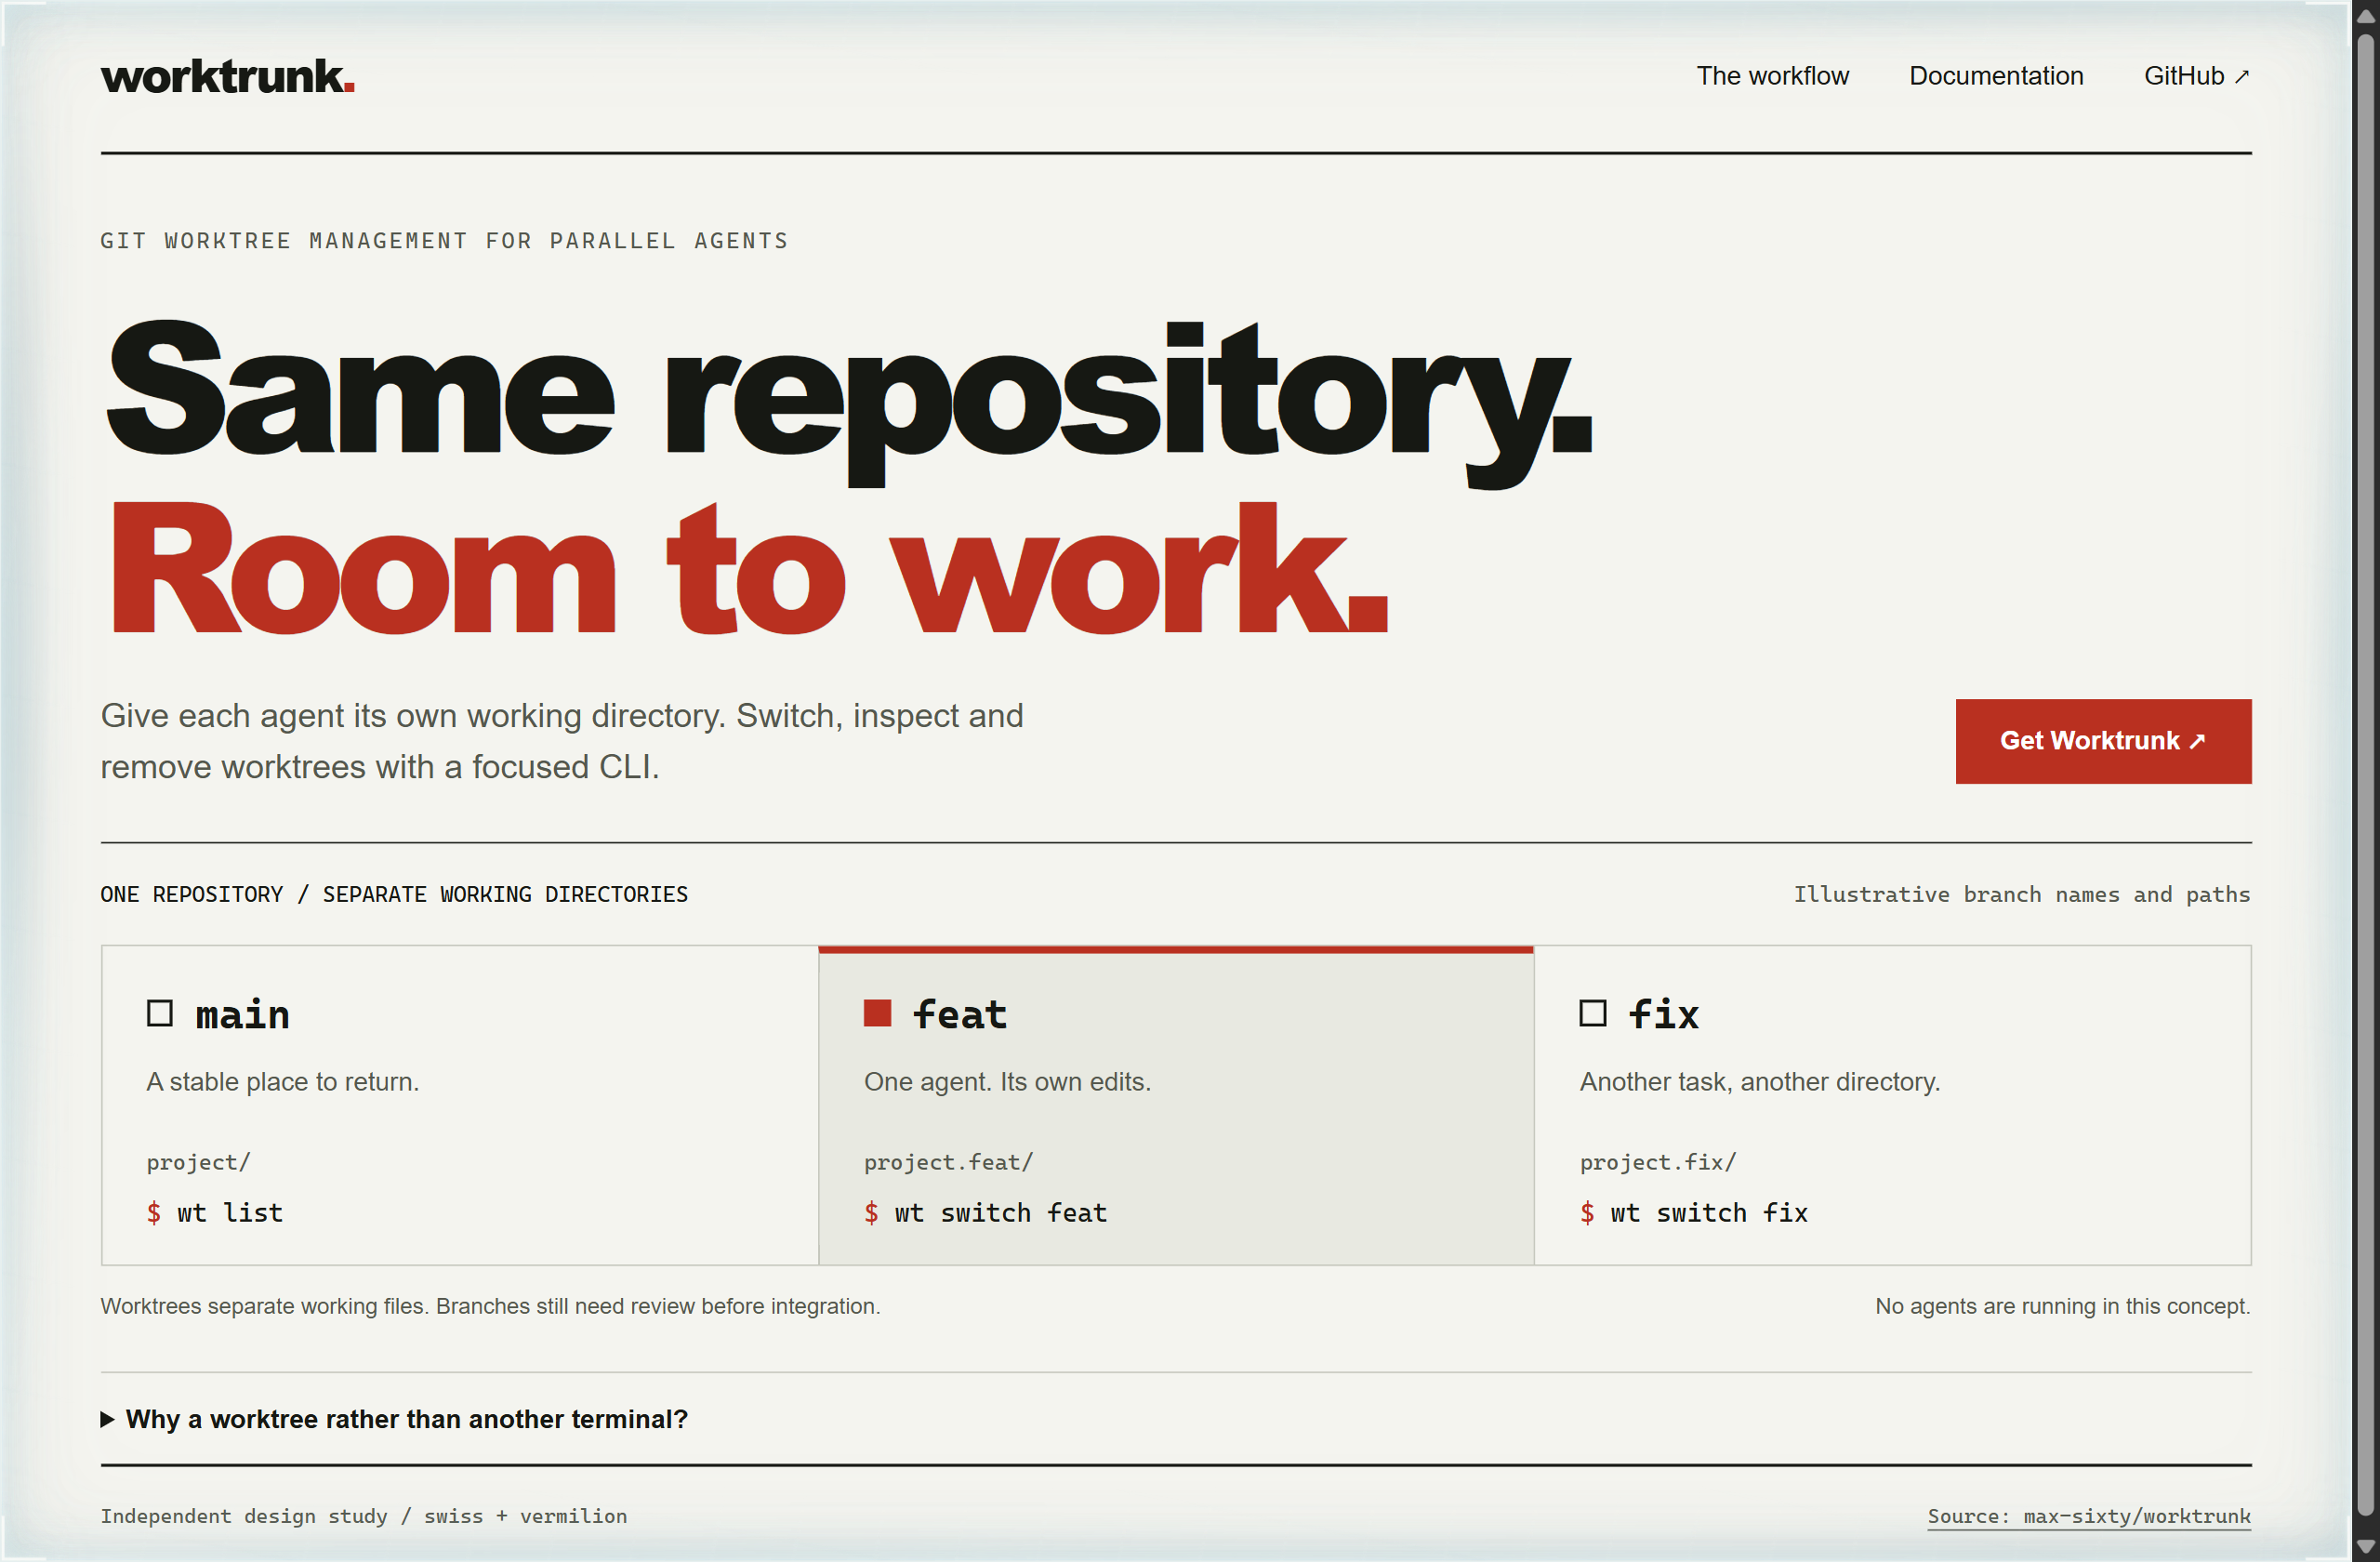
Task: Click the 'project.fix/' path text
Action: 1658,1162
